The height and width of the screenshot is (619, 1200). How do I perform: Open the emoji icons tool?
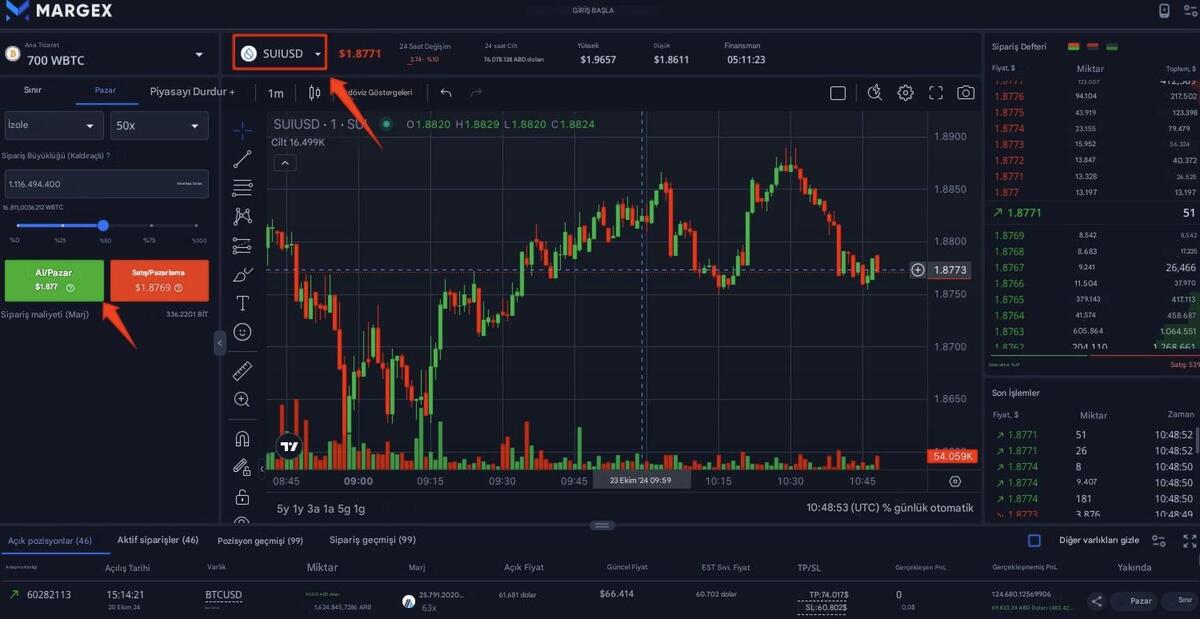point(242,331)
